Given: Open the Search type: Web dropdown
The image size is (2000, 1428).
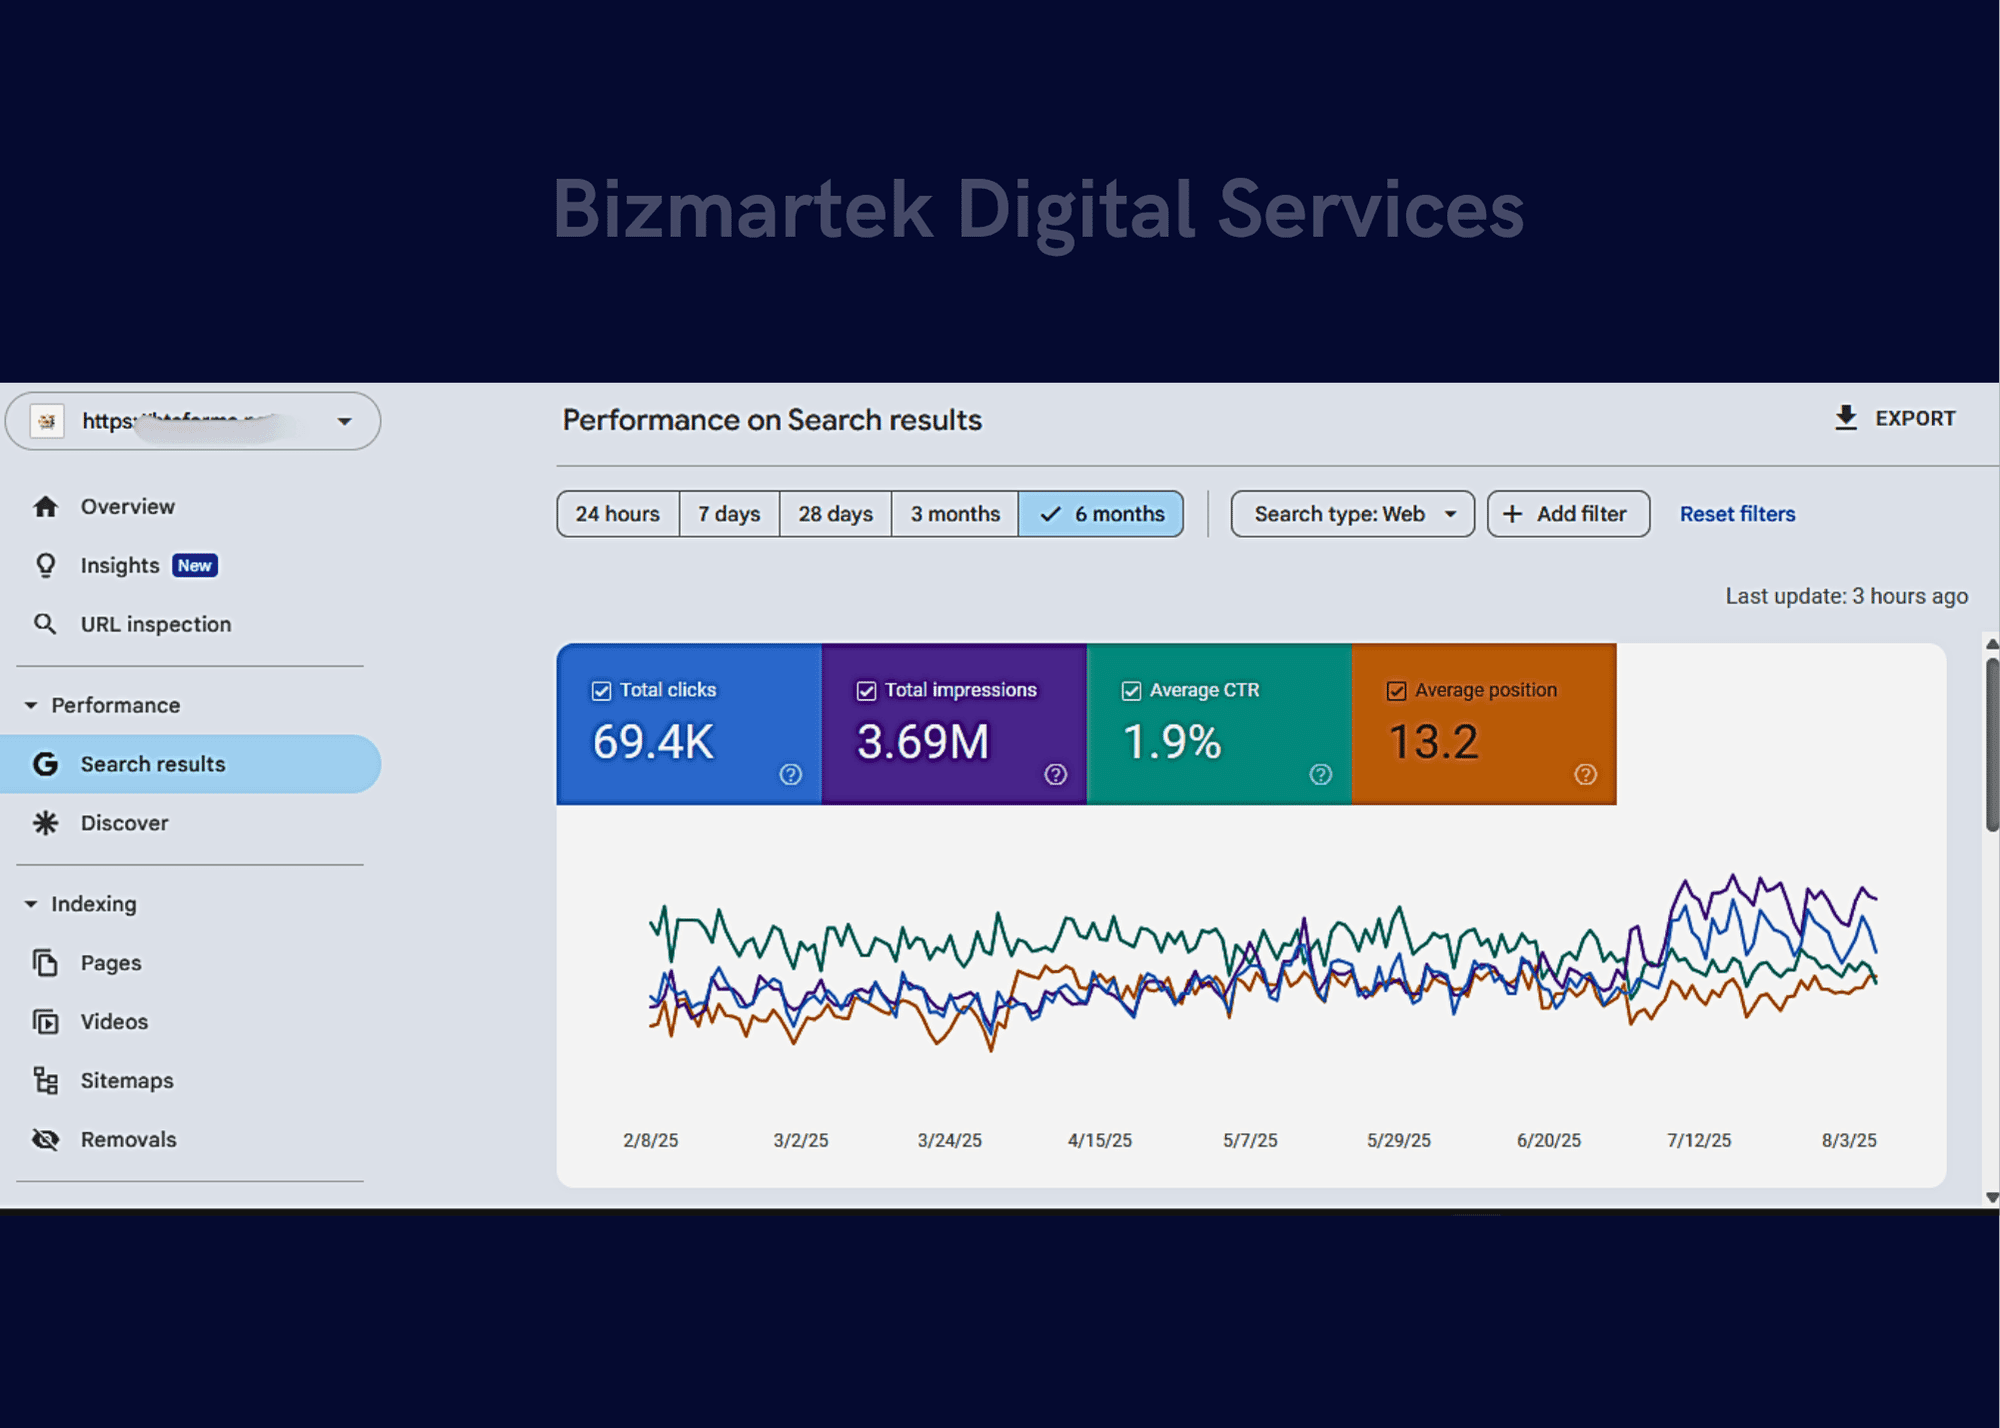Looking at the screenshot, I should coord(1352,514).
